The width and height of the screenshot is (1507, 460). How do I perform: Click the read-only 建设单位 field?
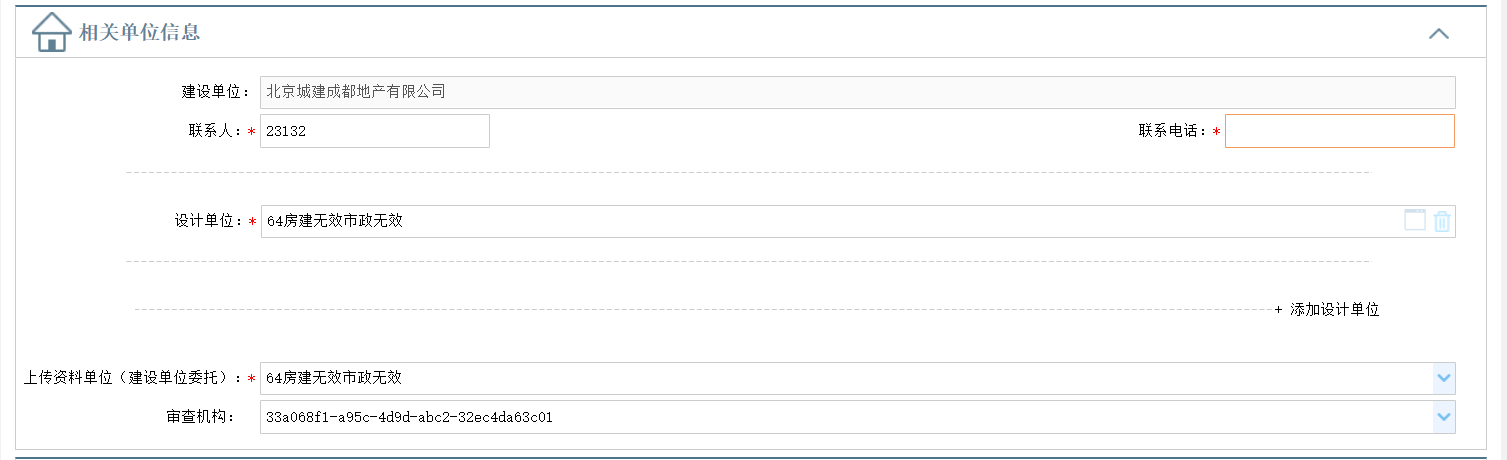coord(857,92)
